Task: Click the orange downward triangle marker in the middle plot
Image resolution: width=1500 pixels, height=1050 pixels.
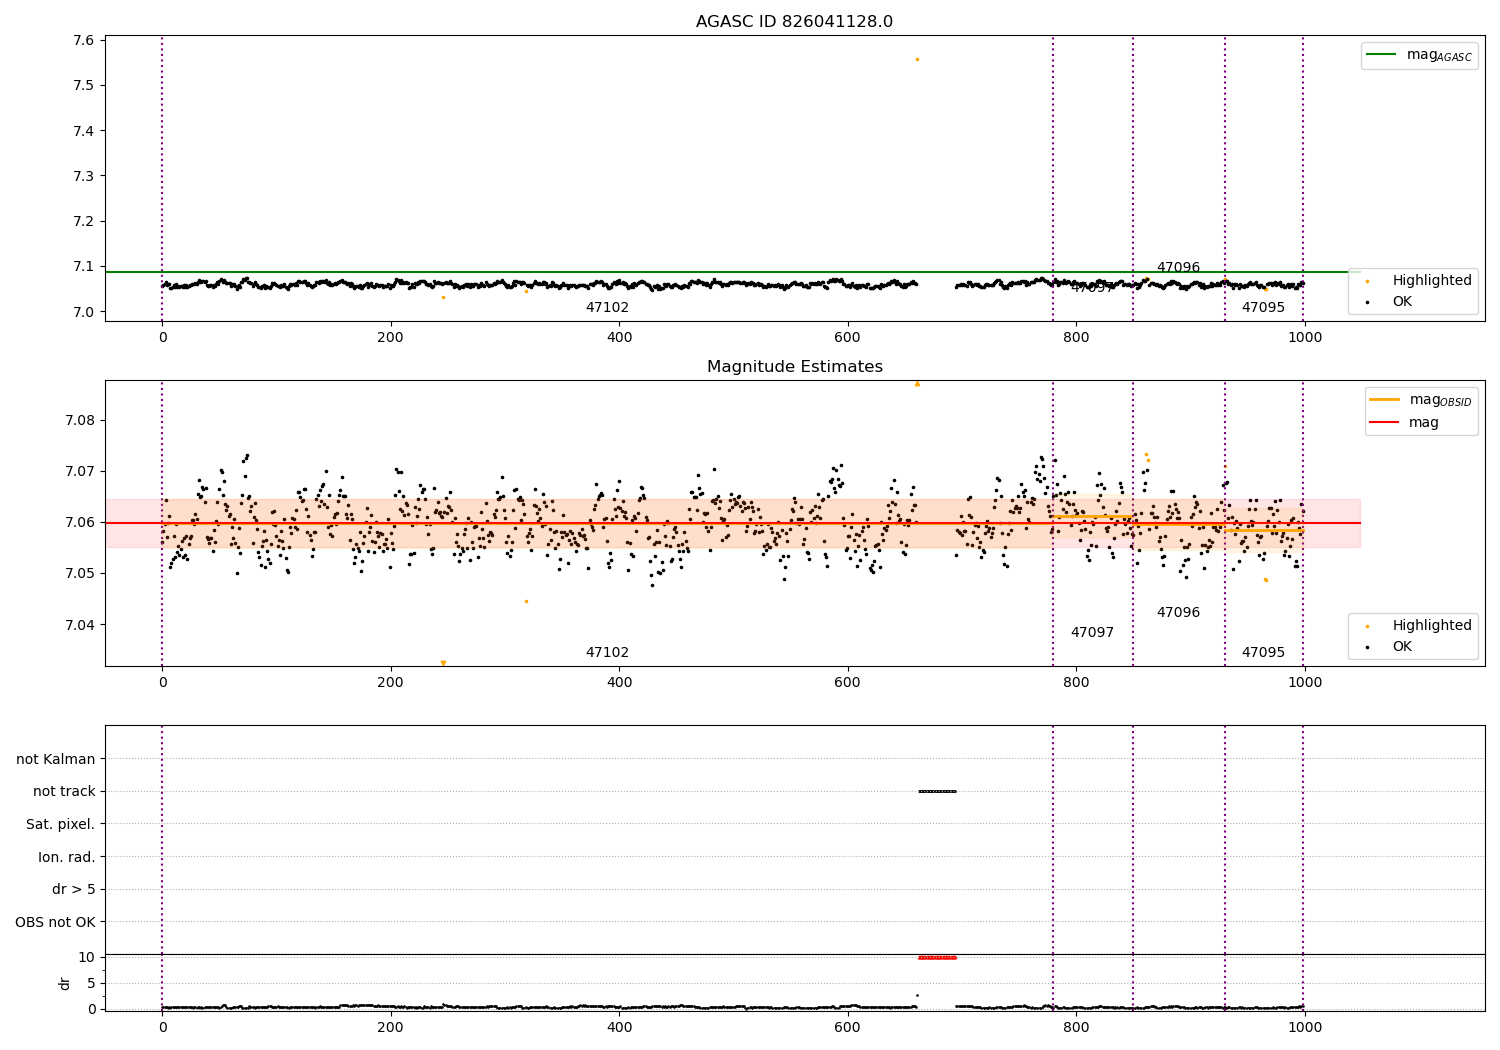Action: pos(443,663)
